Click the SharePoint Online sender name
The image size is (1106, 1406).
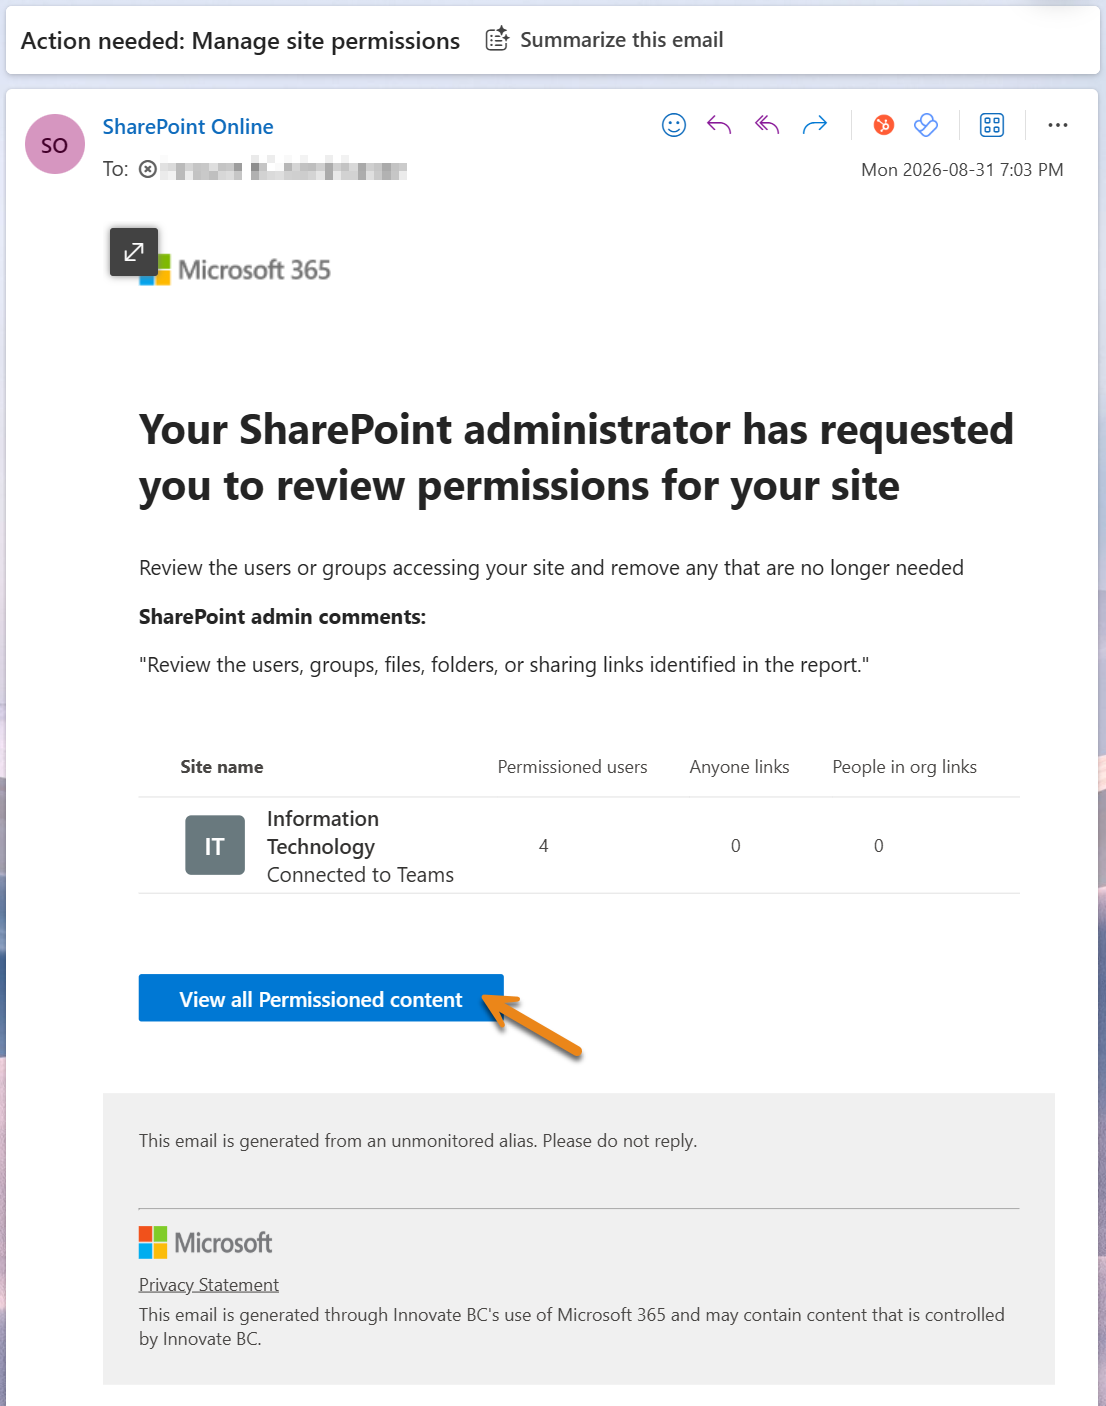coord(188,127)
